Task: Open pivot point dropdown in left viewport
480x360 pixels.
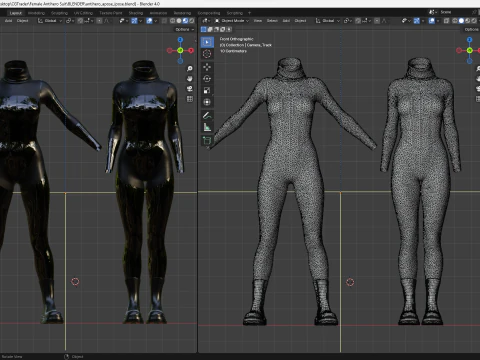Action: pos(70,21)
